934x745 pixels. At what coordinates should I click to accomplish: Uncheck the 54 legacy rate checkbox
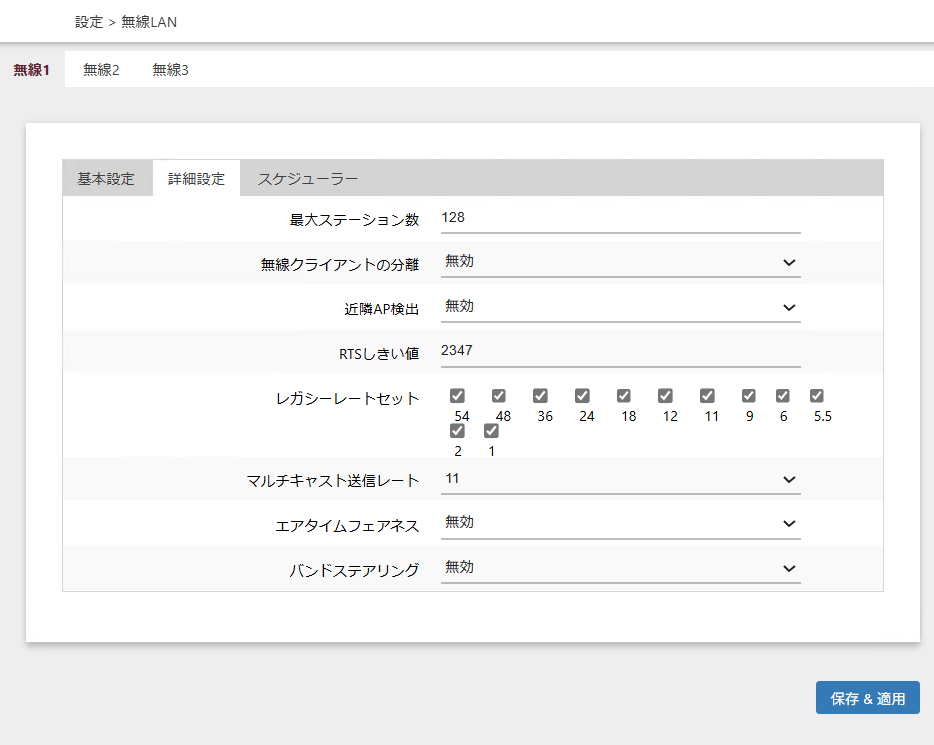[457, 396]
